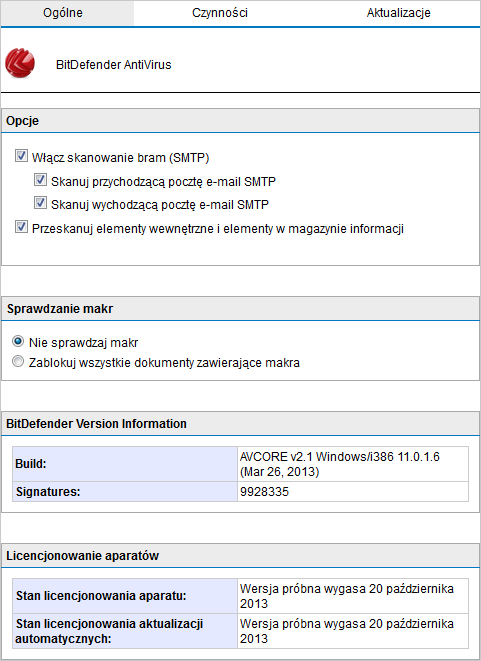Screen dimensions: 481x661
Task: Click the BitDefender red logo icon
Action: pyautogui.click(x=20, y=63)
